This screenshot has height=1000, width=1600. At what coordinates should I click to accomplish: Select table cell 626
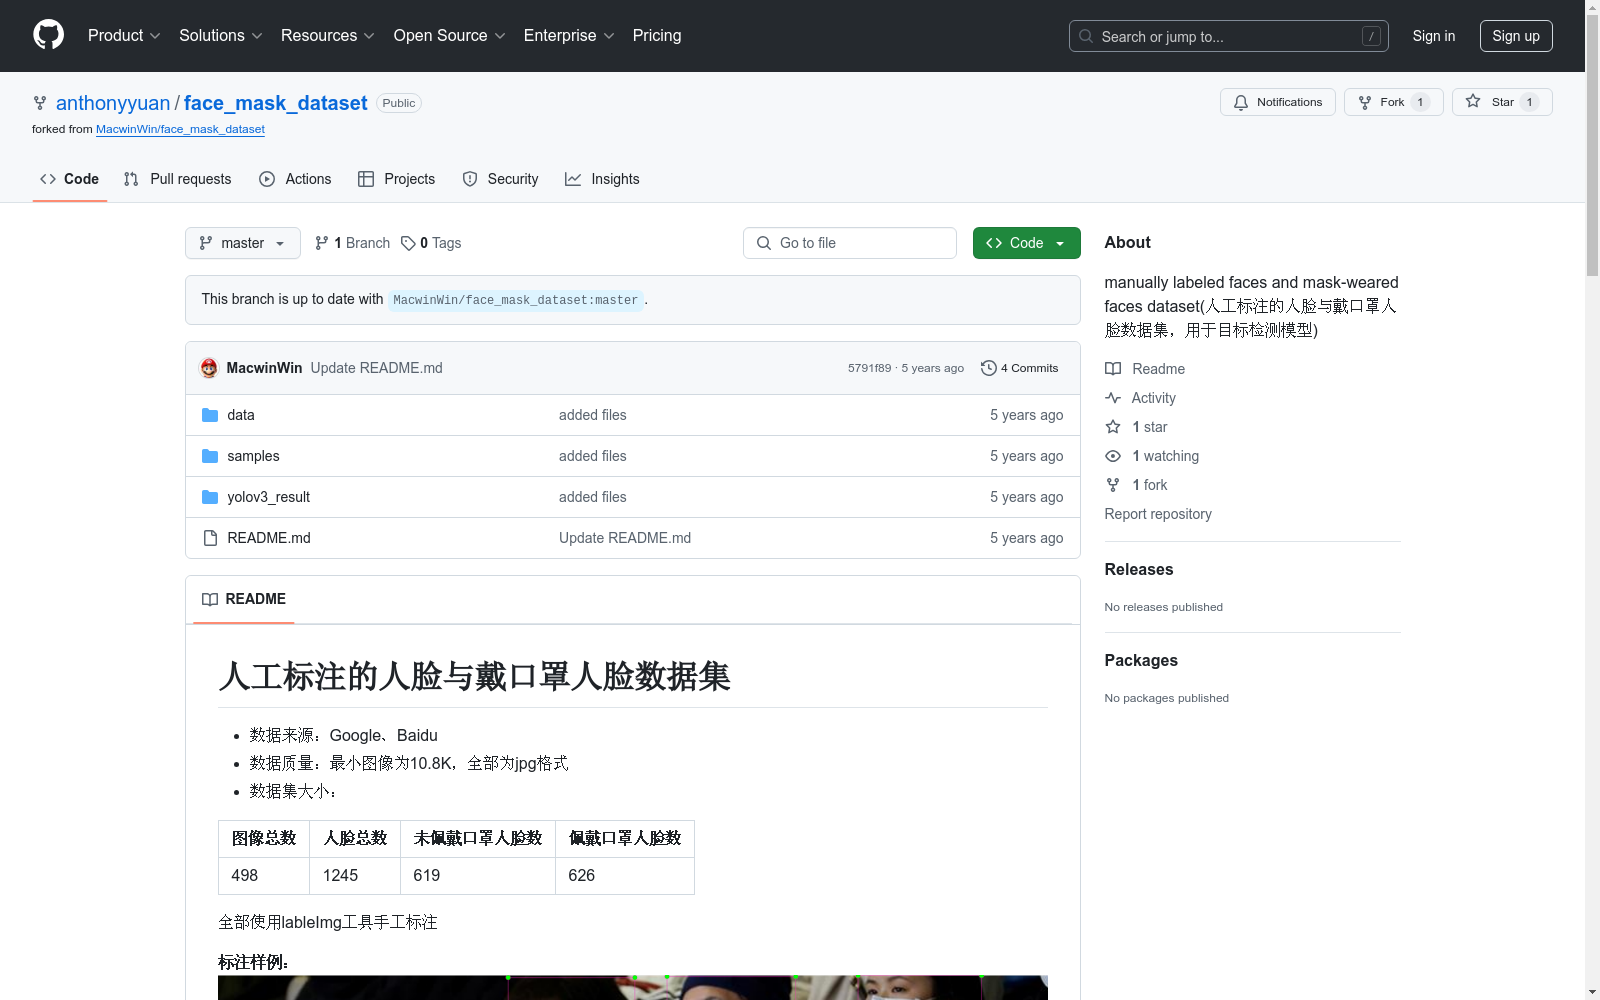625,875
